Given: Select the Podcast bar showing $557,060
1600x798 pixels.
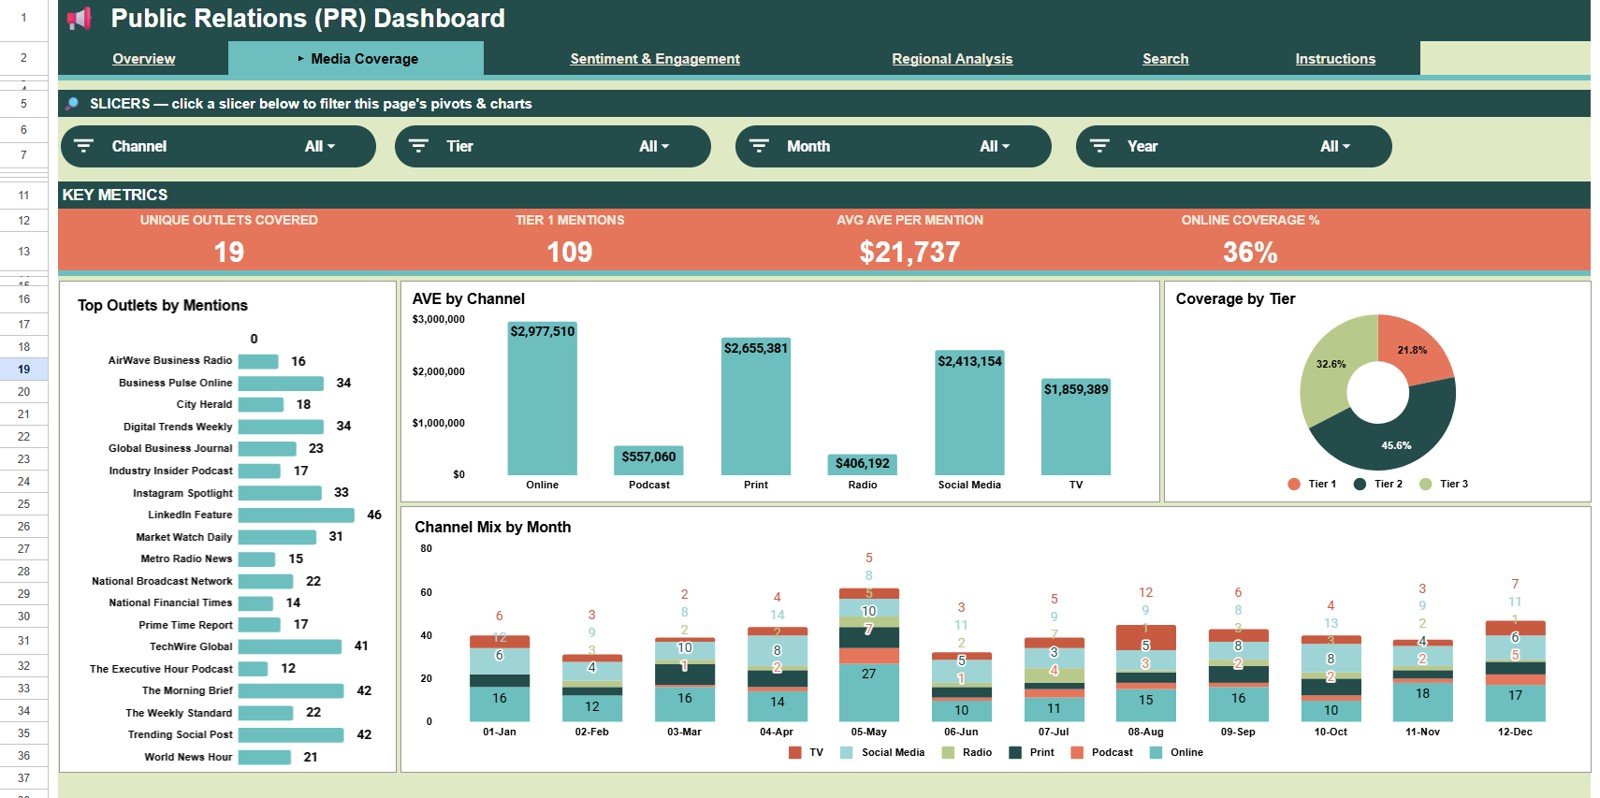Looking at the screenshot, I should click(649, 460).
